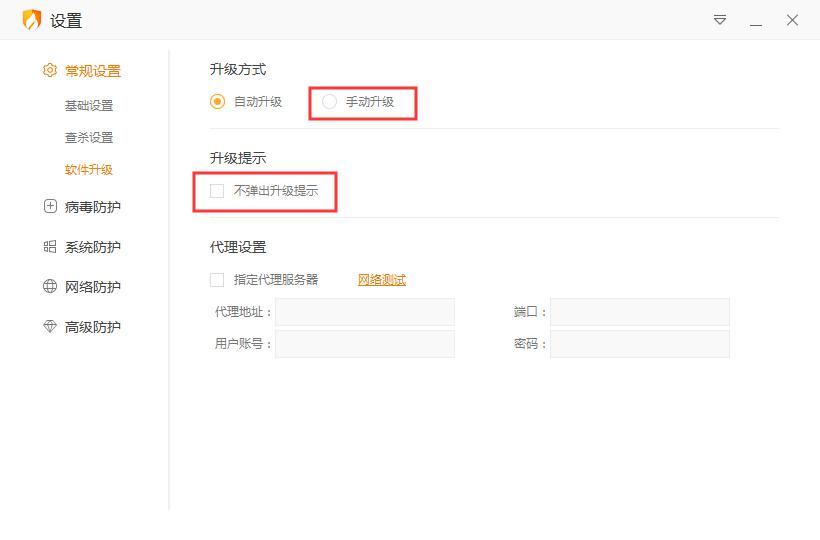Viewport: 820px width, 540px height.
Task: Check the 指定代理服务器 option
Action: pyautogui.click(x=217, y=280)
